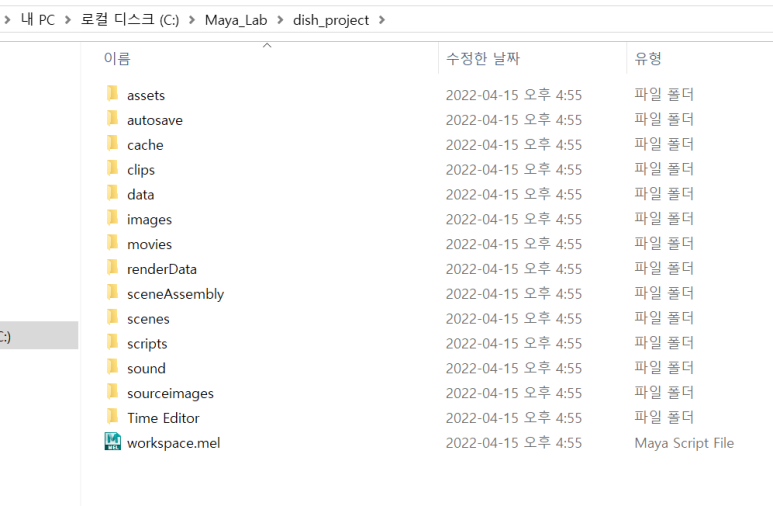Click the images folder name
773x506 pixels.
[x=149, y=219]
